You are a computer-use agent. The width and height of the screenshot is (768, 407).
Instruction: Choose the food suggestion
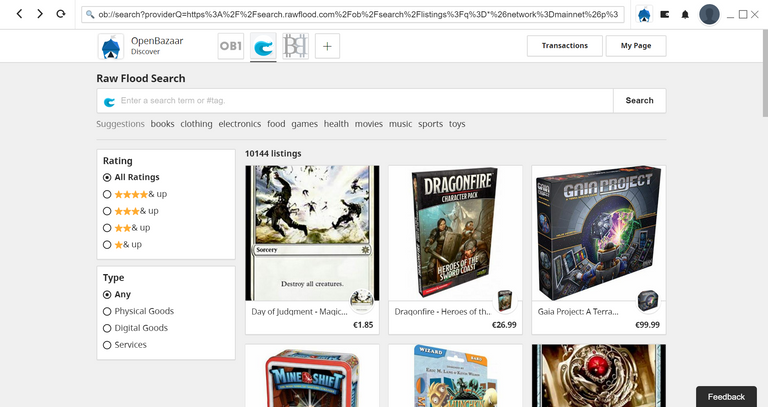276,124
